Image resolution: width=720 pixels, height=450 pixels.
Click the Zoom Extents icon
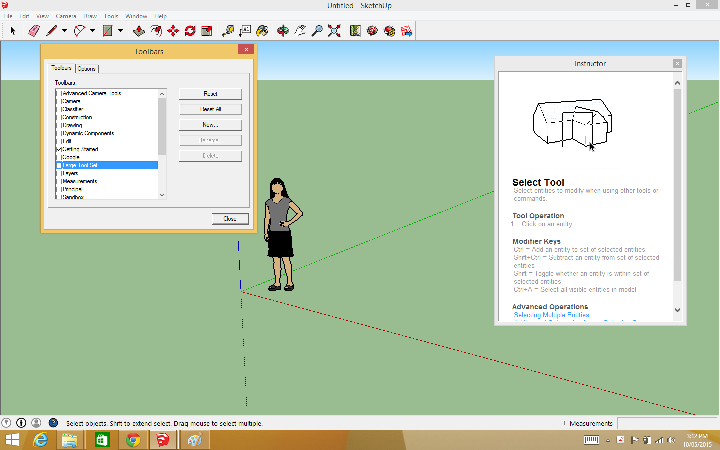pos(335,30)
